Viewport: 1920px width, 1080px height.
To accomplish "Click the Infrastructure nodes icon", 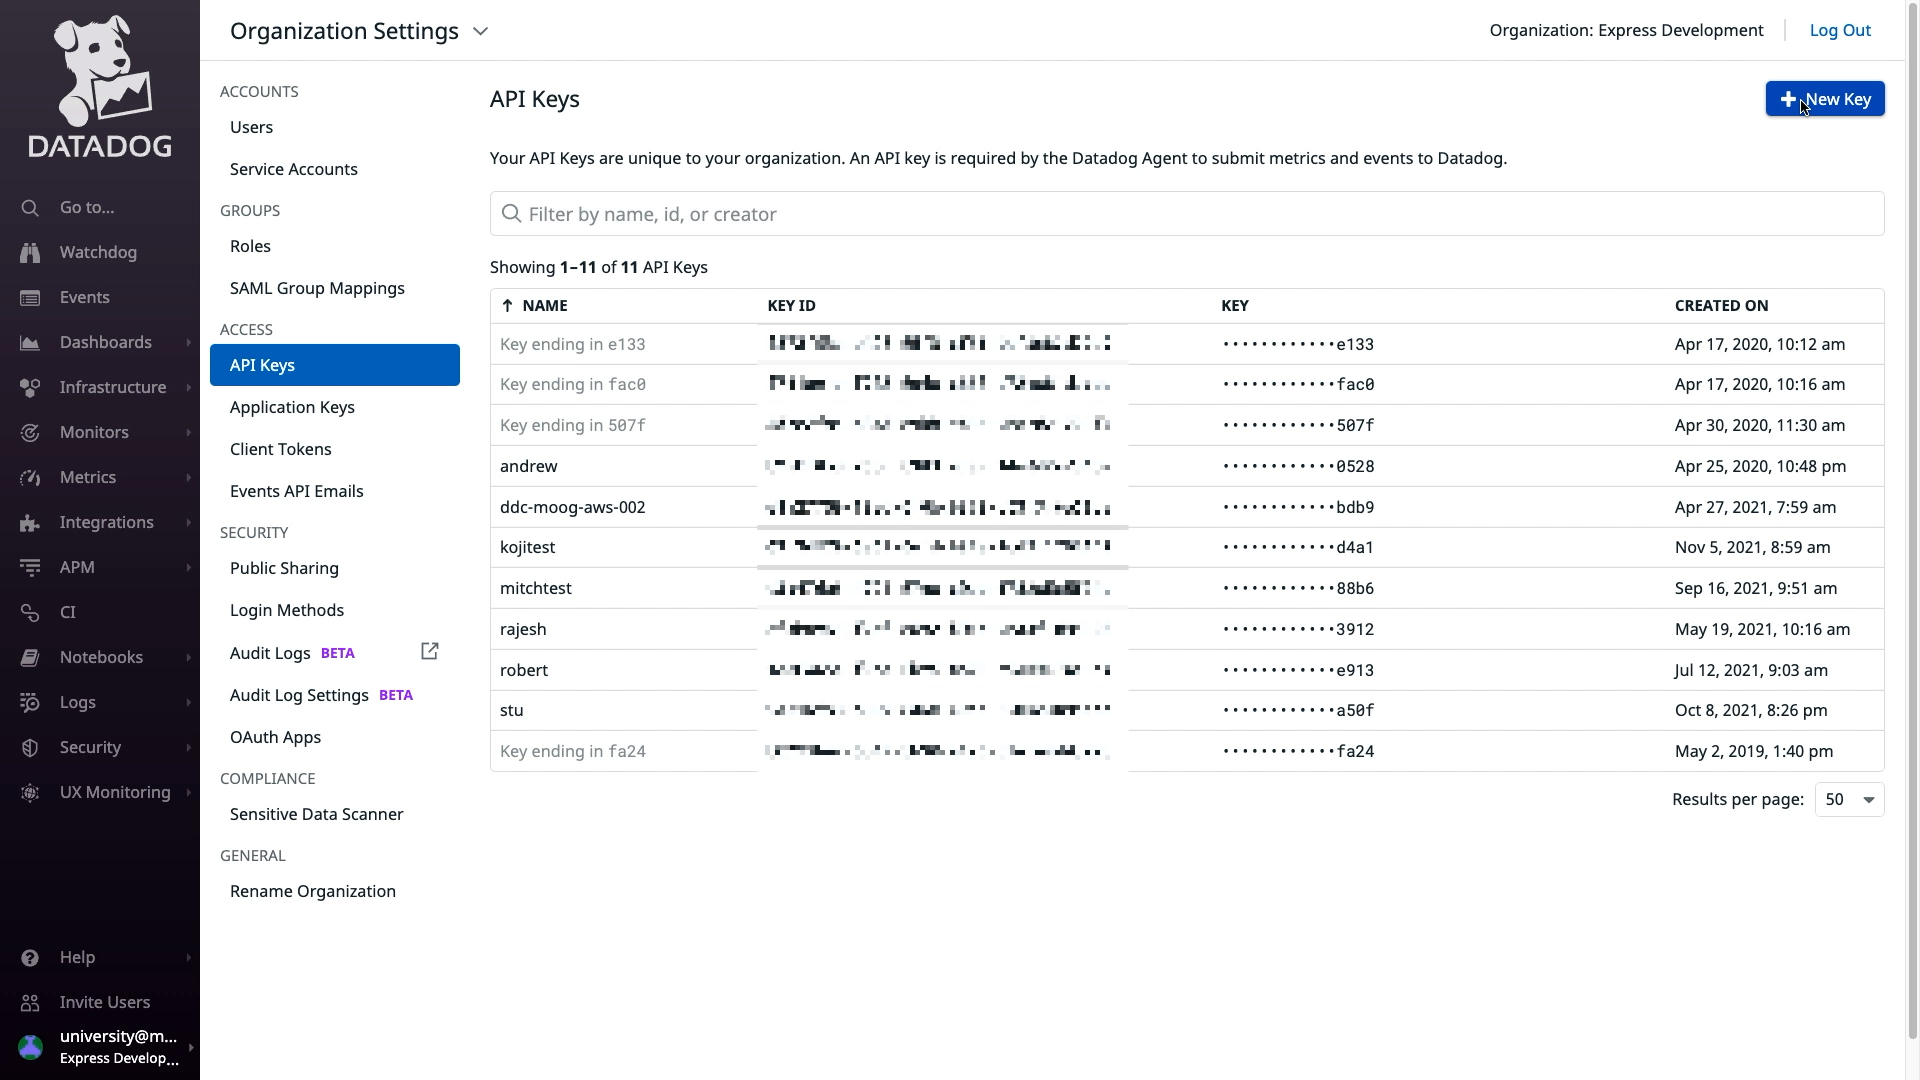I will point(30,388).
